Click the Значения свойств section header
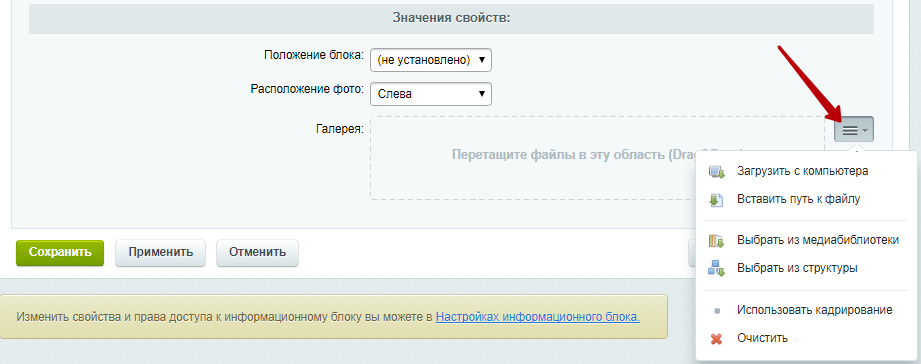The width and height of the screenshot is (921, 364). coord(451,18)
